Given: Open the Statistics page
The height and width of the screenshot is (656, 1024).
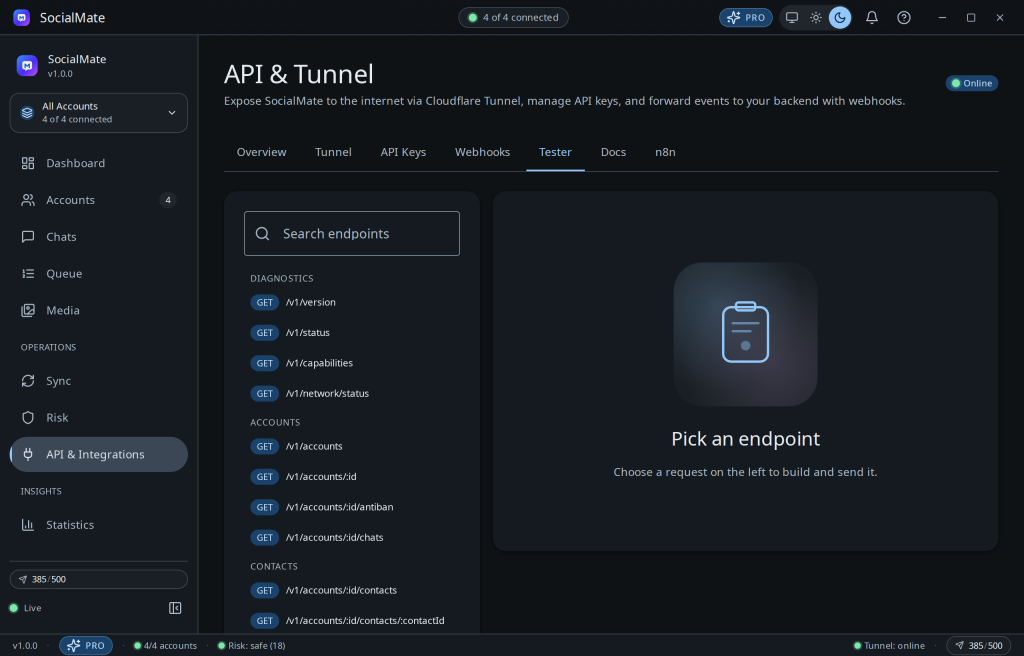Looking at the screenshot, I should [x=99, y=525].
